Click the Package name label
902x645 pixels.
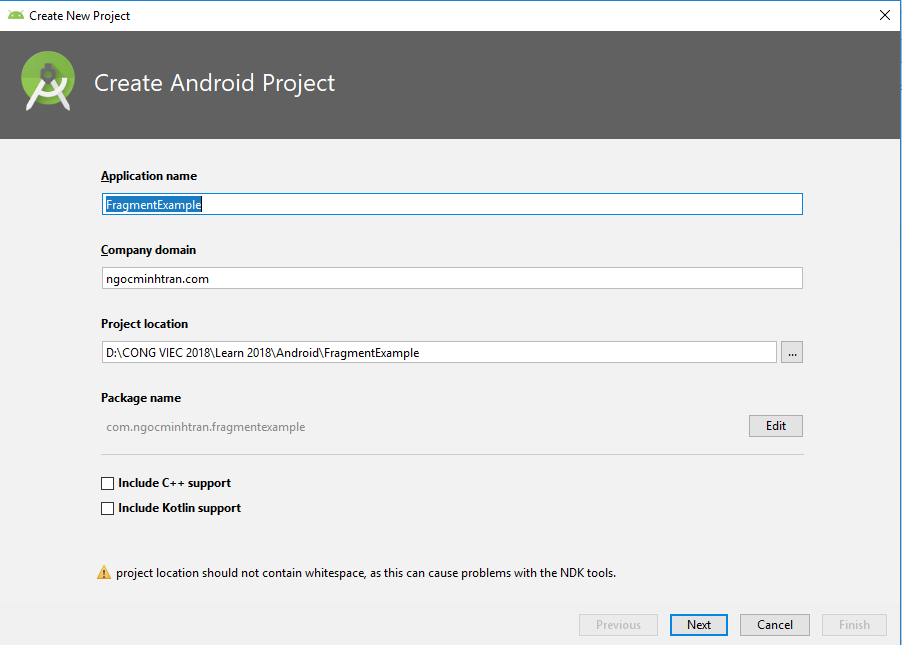click(x=141, y=398)
